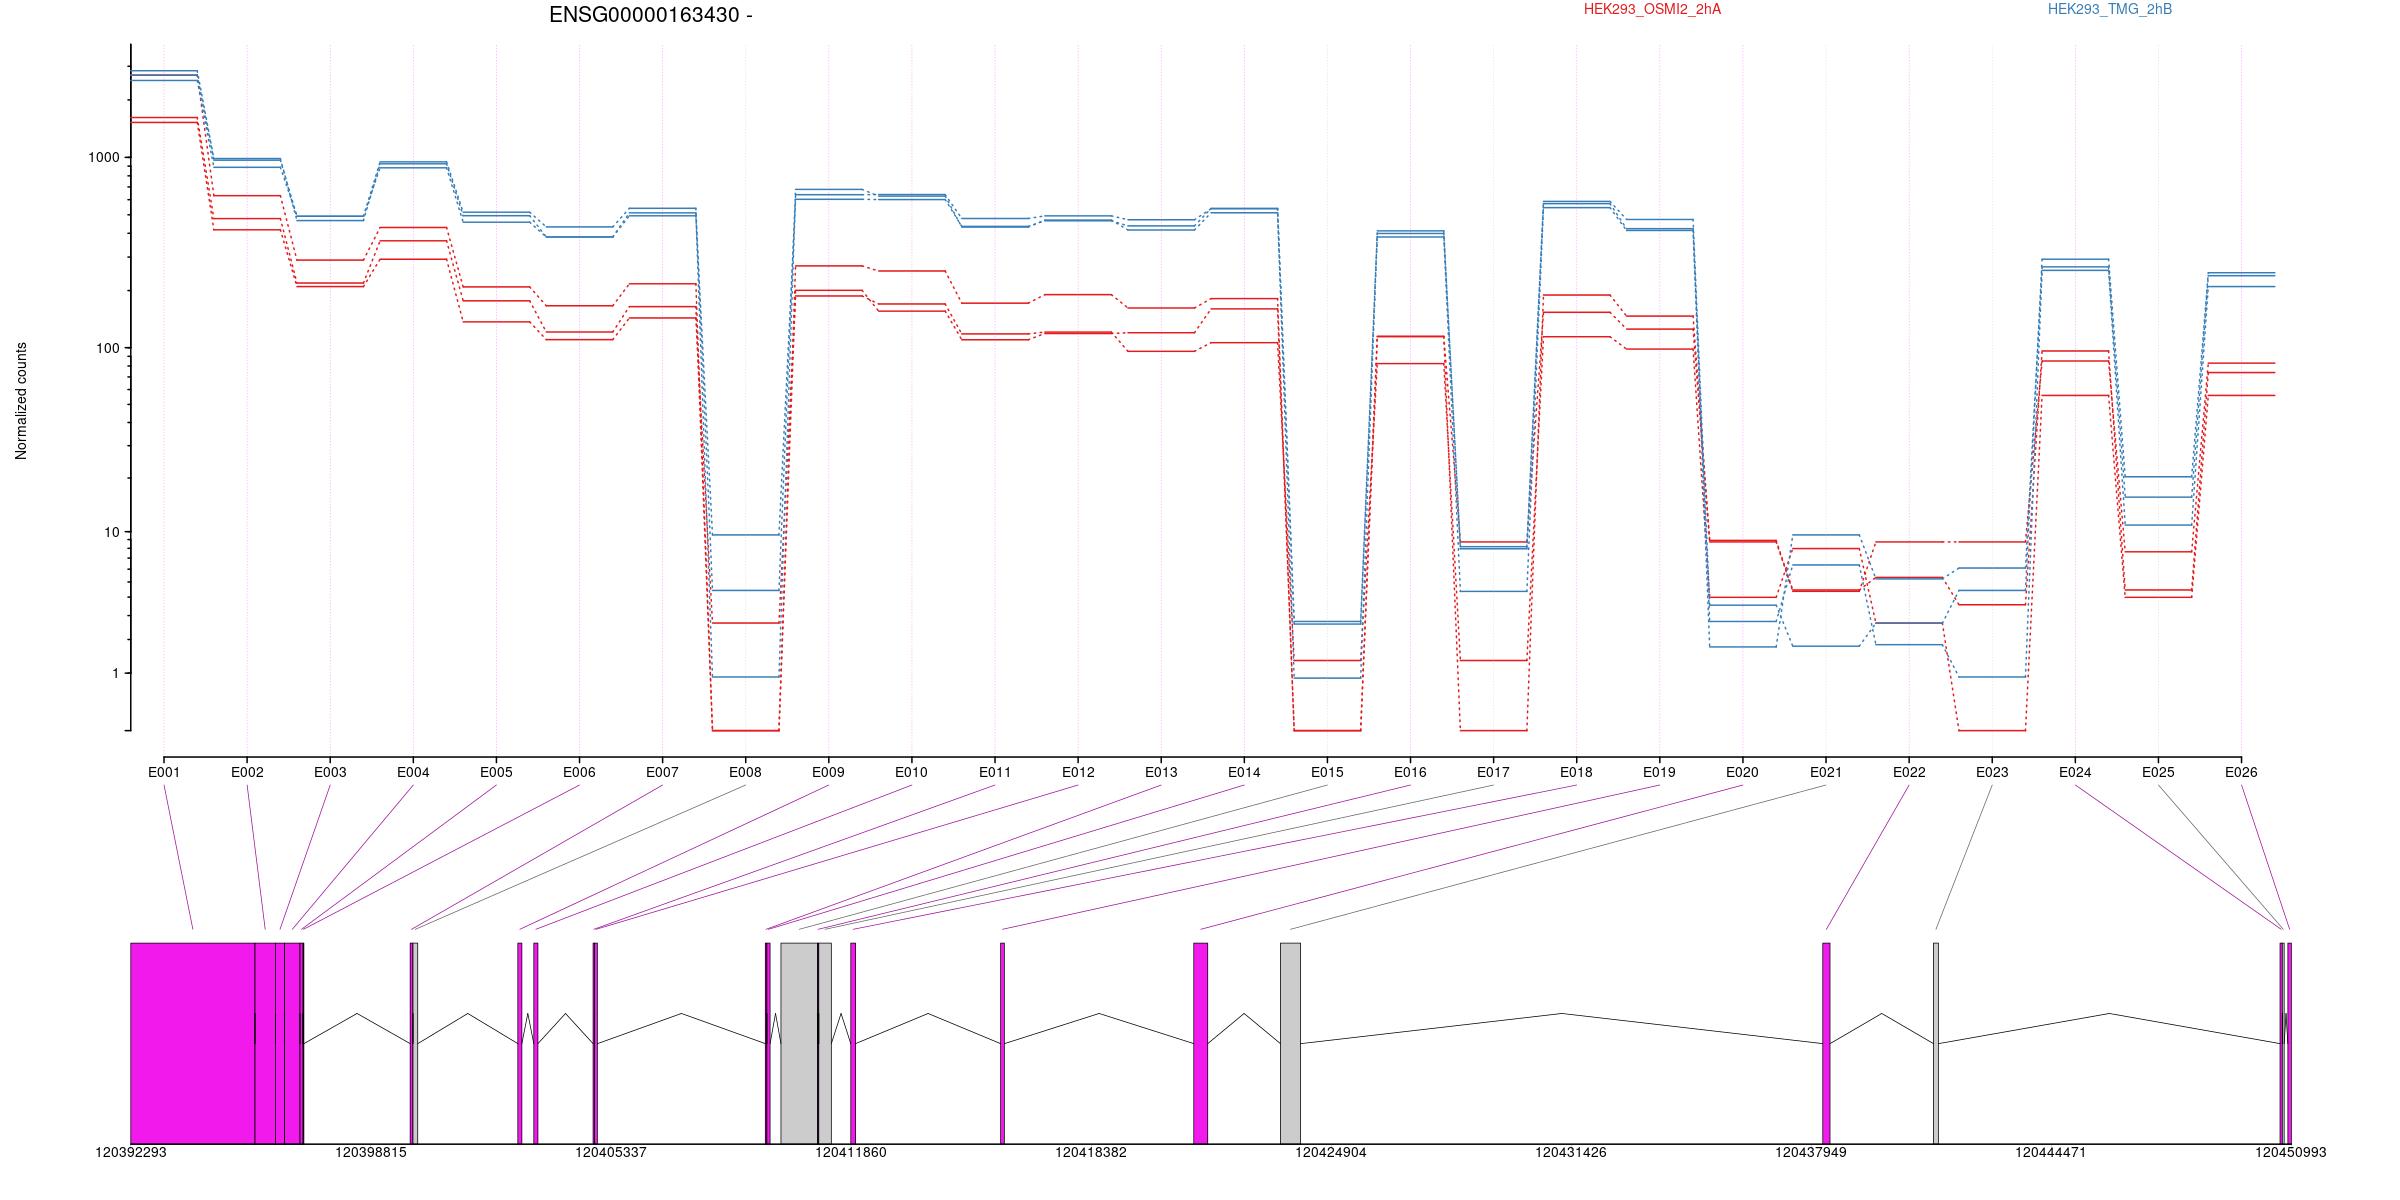
Task: Click exon label E010
Action: (911, 772)
